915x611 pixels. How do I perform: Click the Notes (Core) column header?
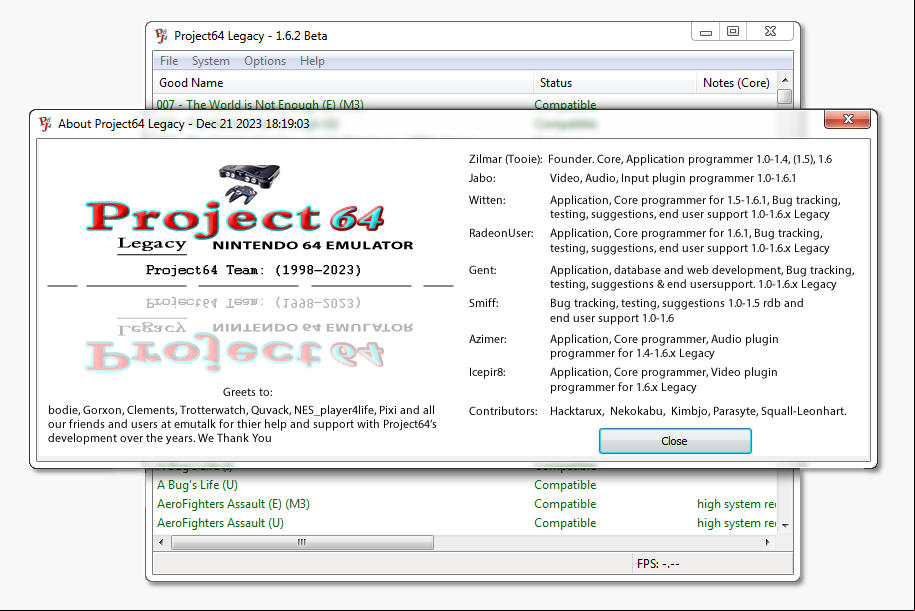[x=736, y=83]
